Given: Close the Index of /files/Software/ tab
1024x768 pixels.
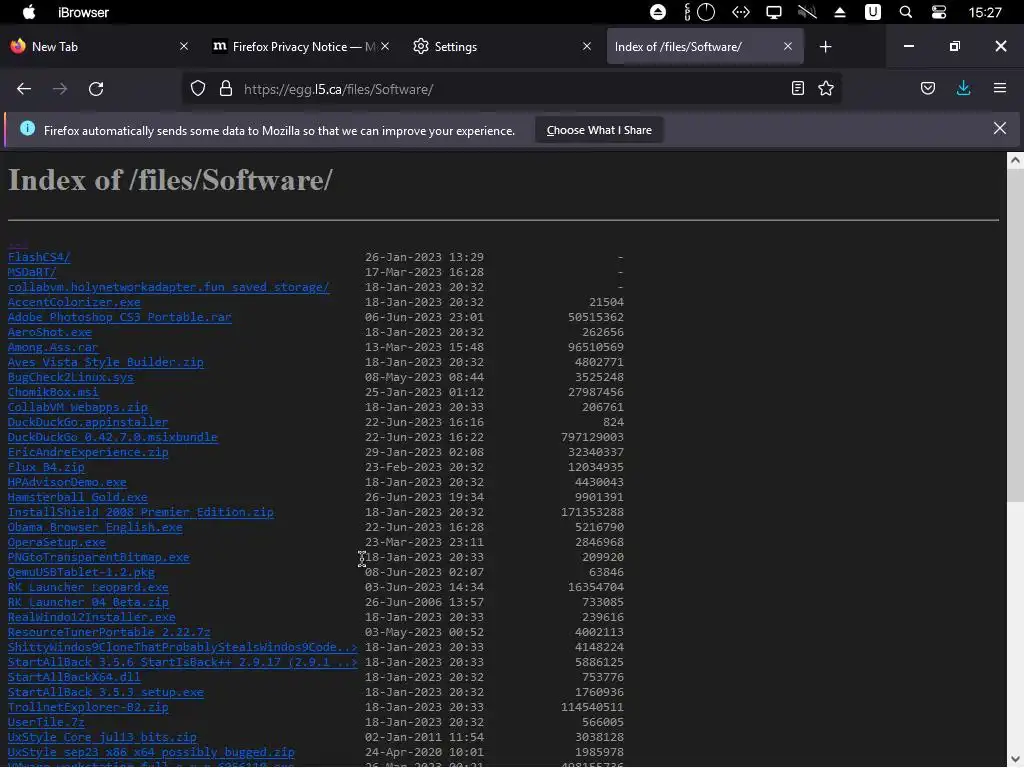Looking at the screenshot, I should 788,46.
